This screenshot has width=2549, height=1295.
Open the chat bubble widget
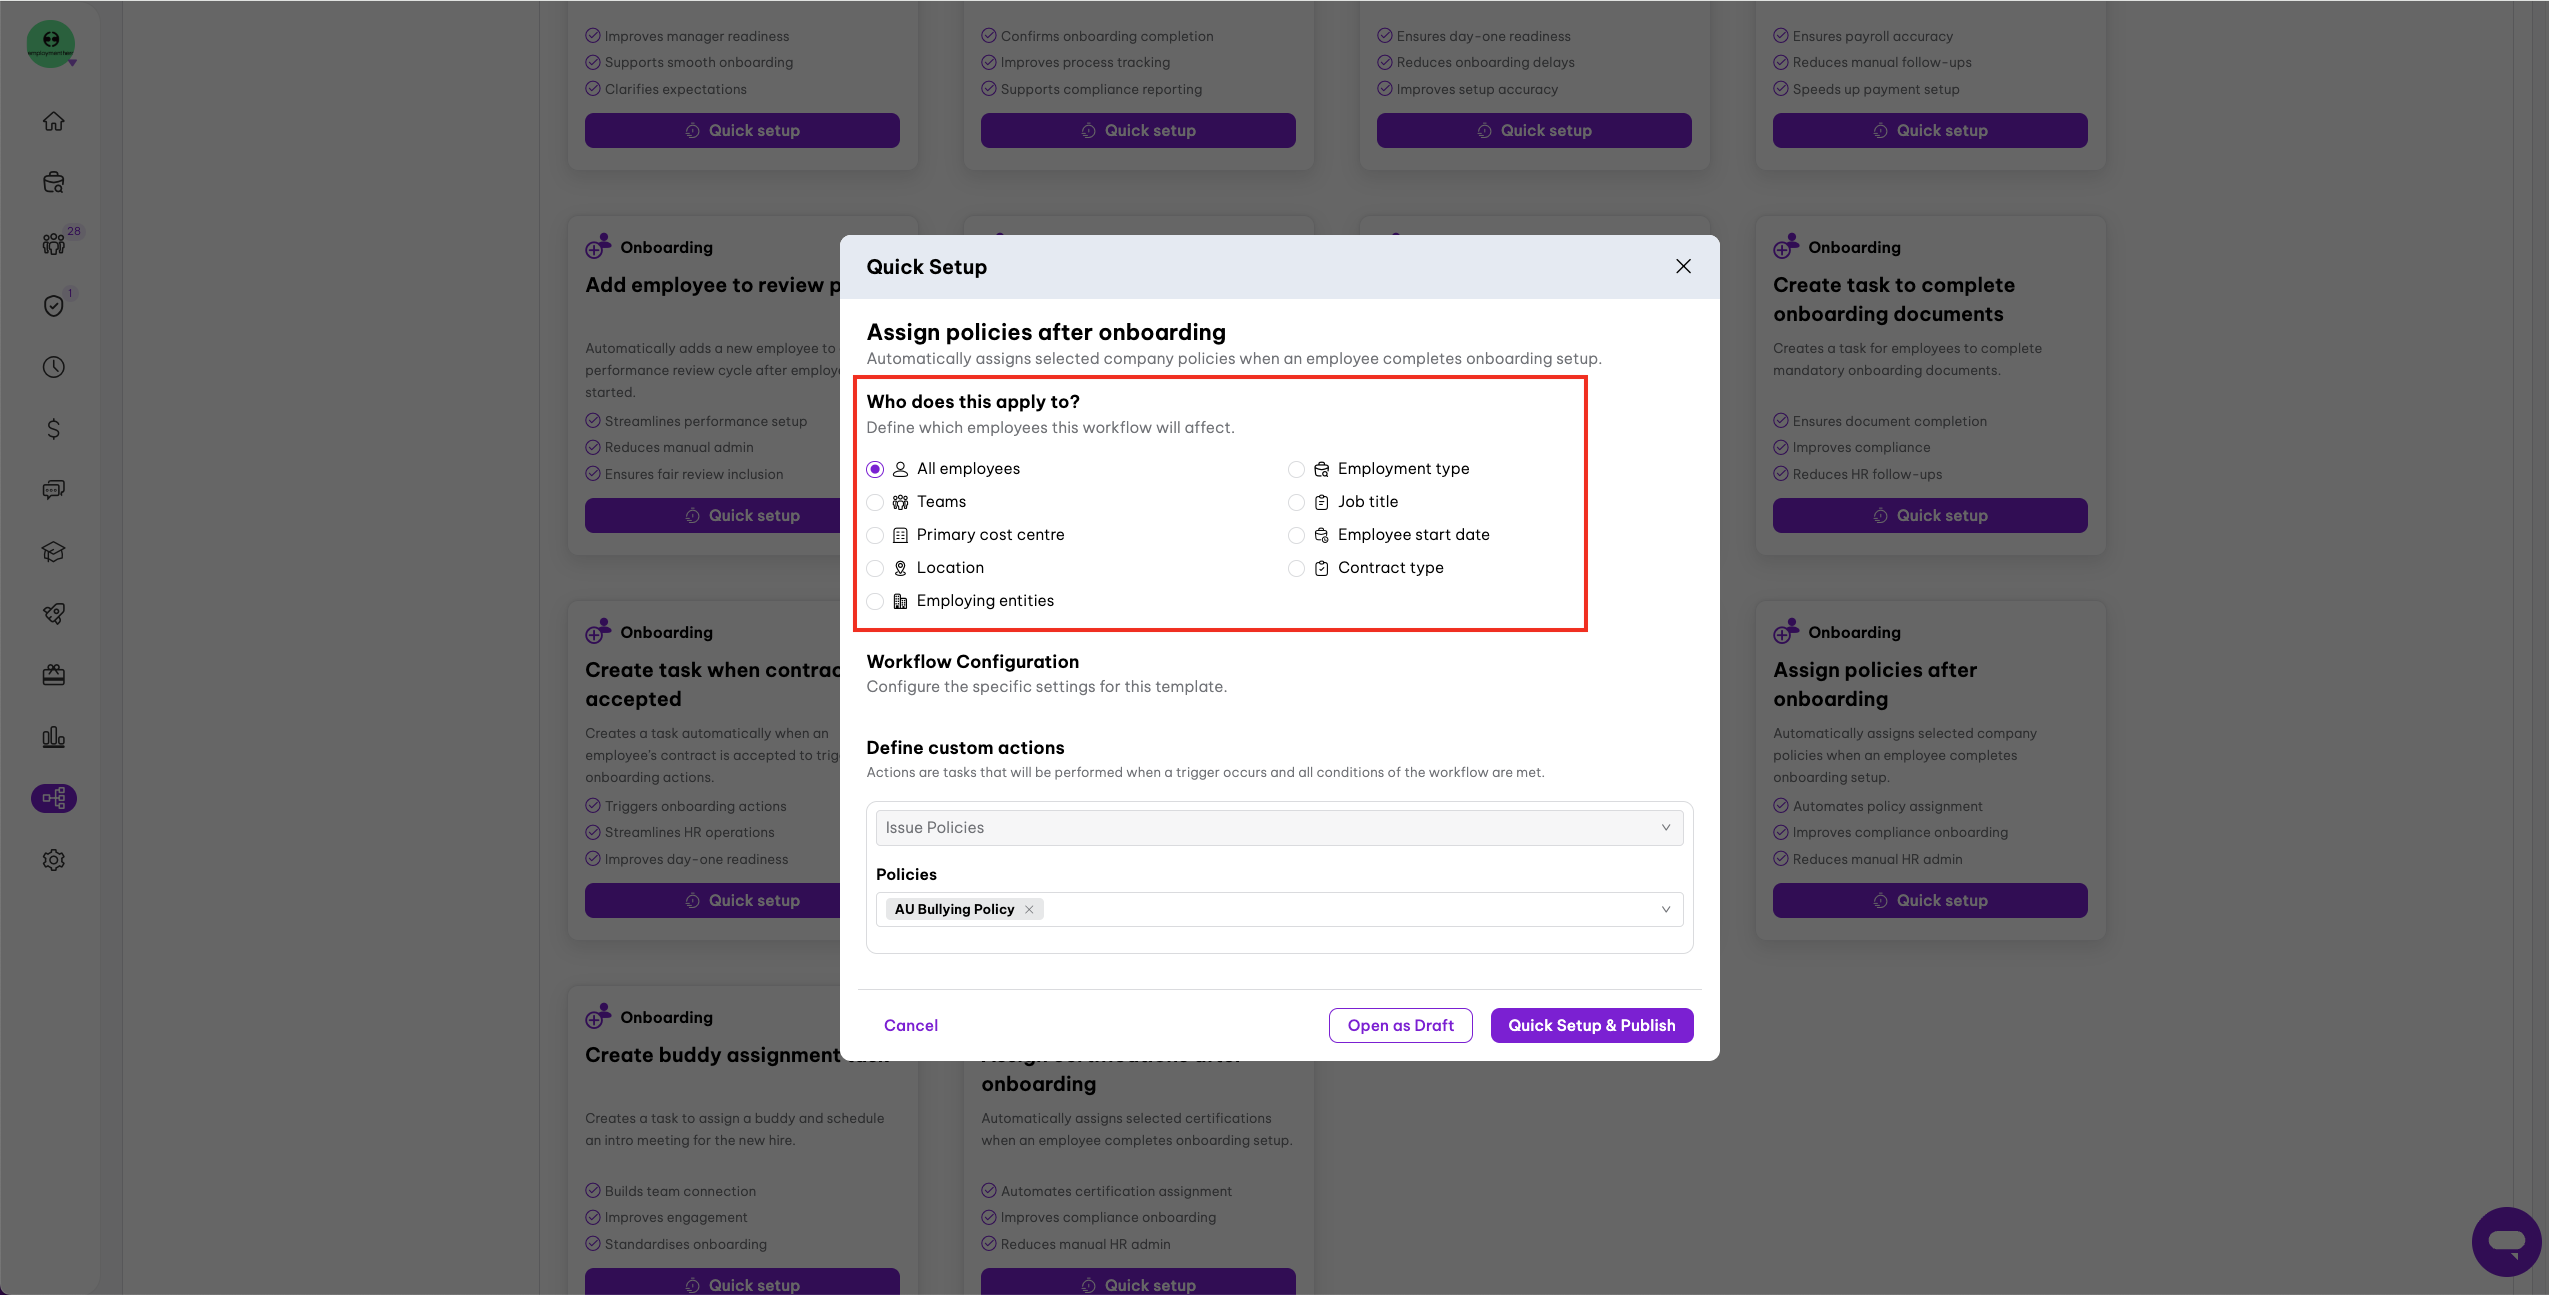pyautogui.click(x=2506, y=1241)
